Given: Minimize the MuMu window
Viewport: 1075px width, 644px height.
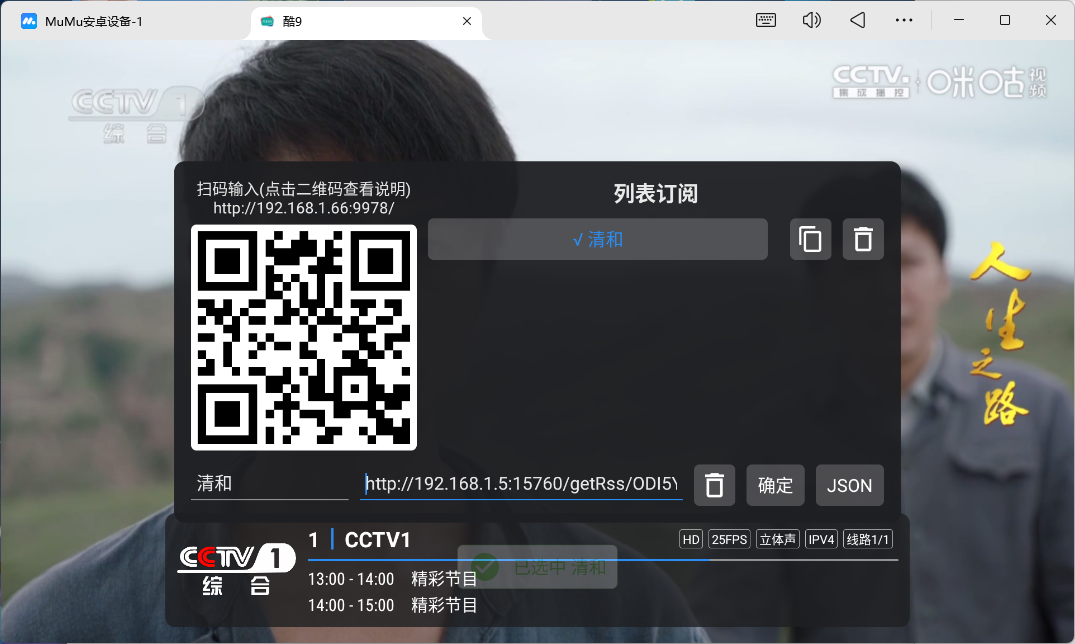Looking at the screenshot, I should pyautogui.click(x=958, y=21).
